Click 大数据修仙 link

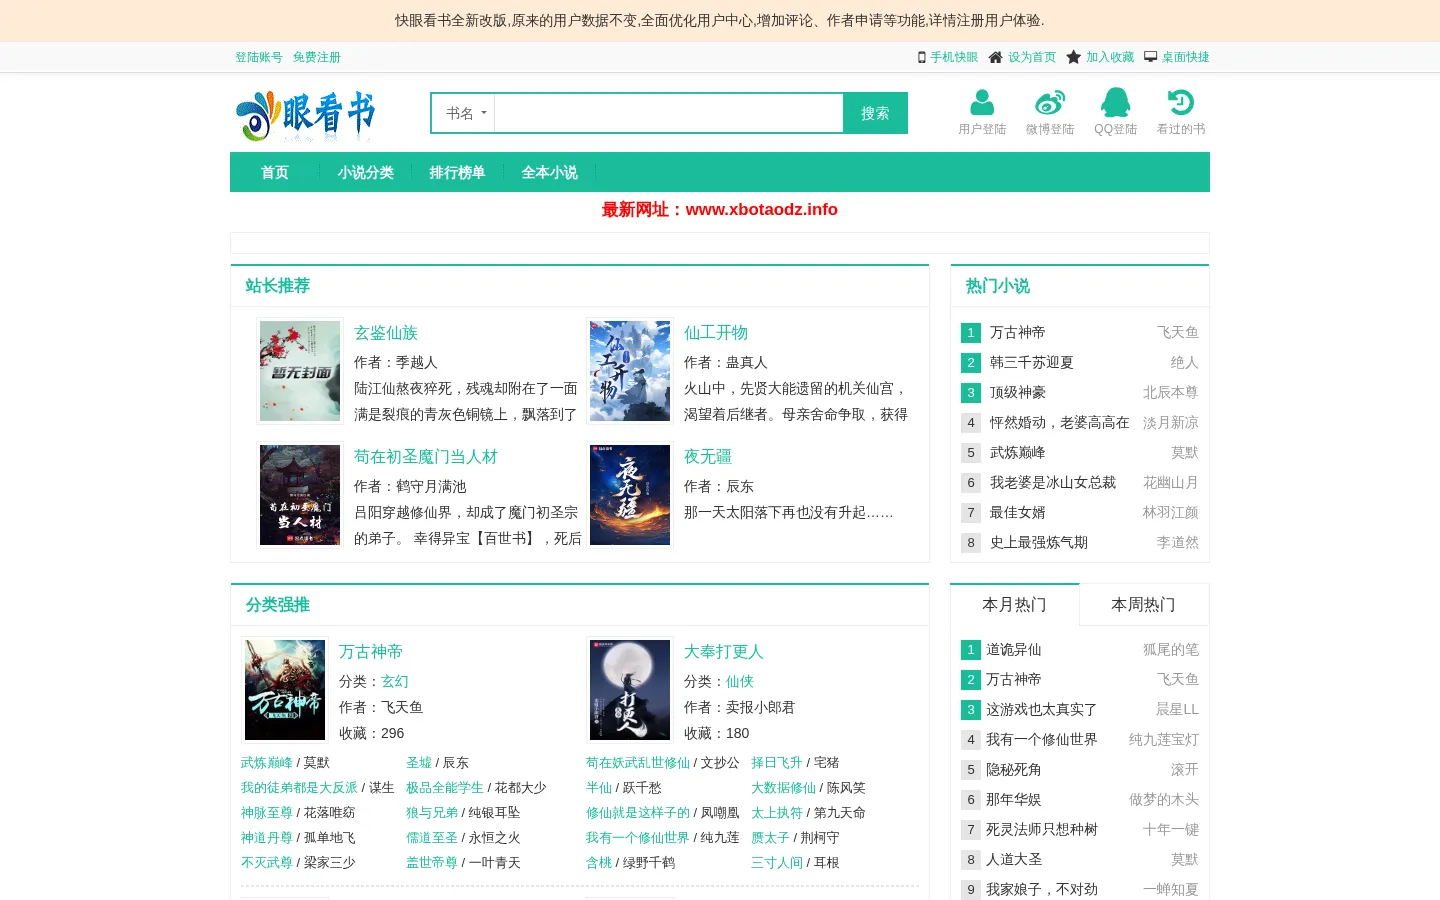coord(784,787)
